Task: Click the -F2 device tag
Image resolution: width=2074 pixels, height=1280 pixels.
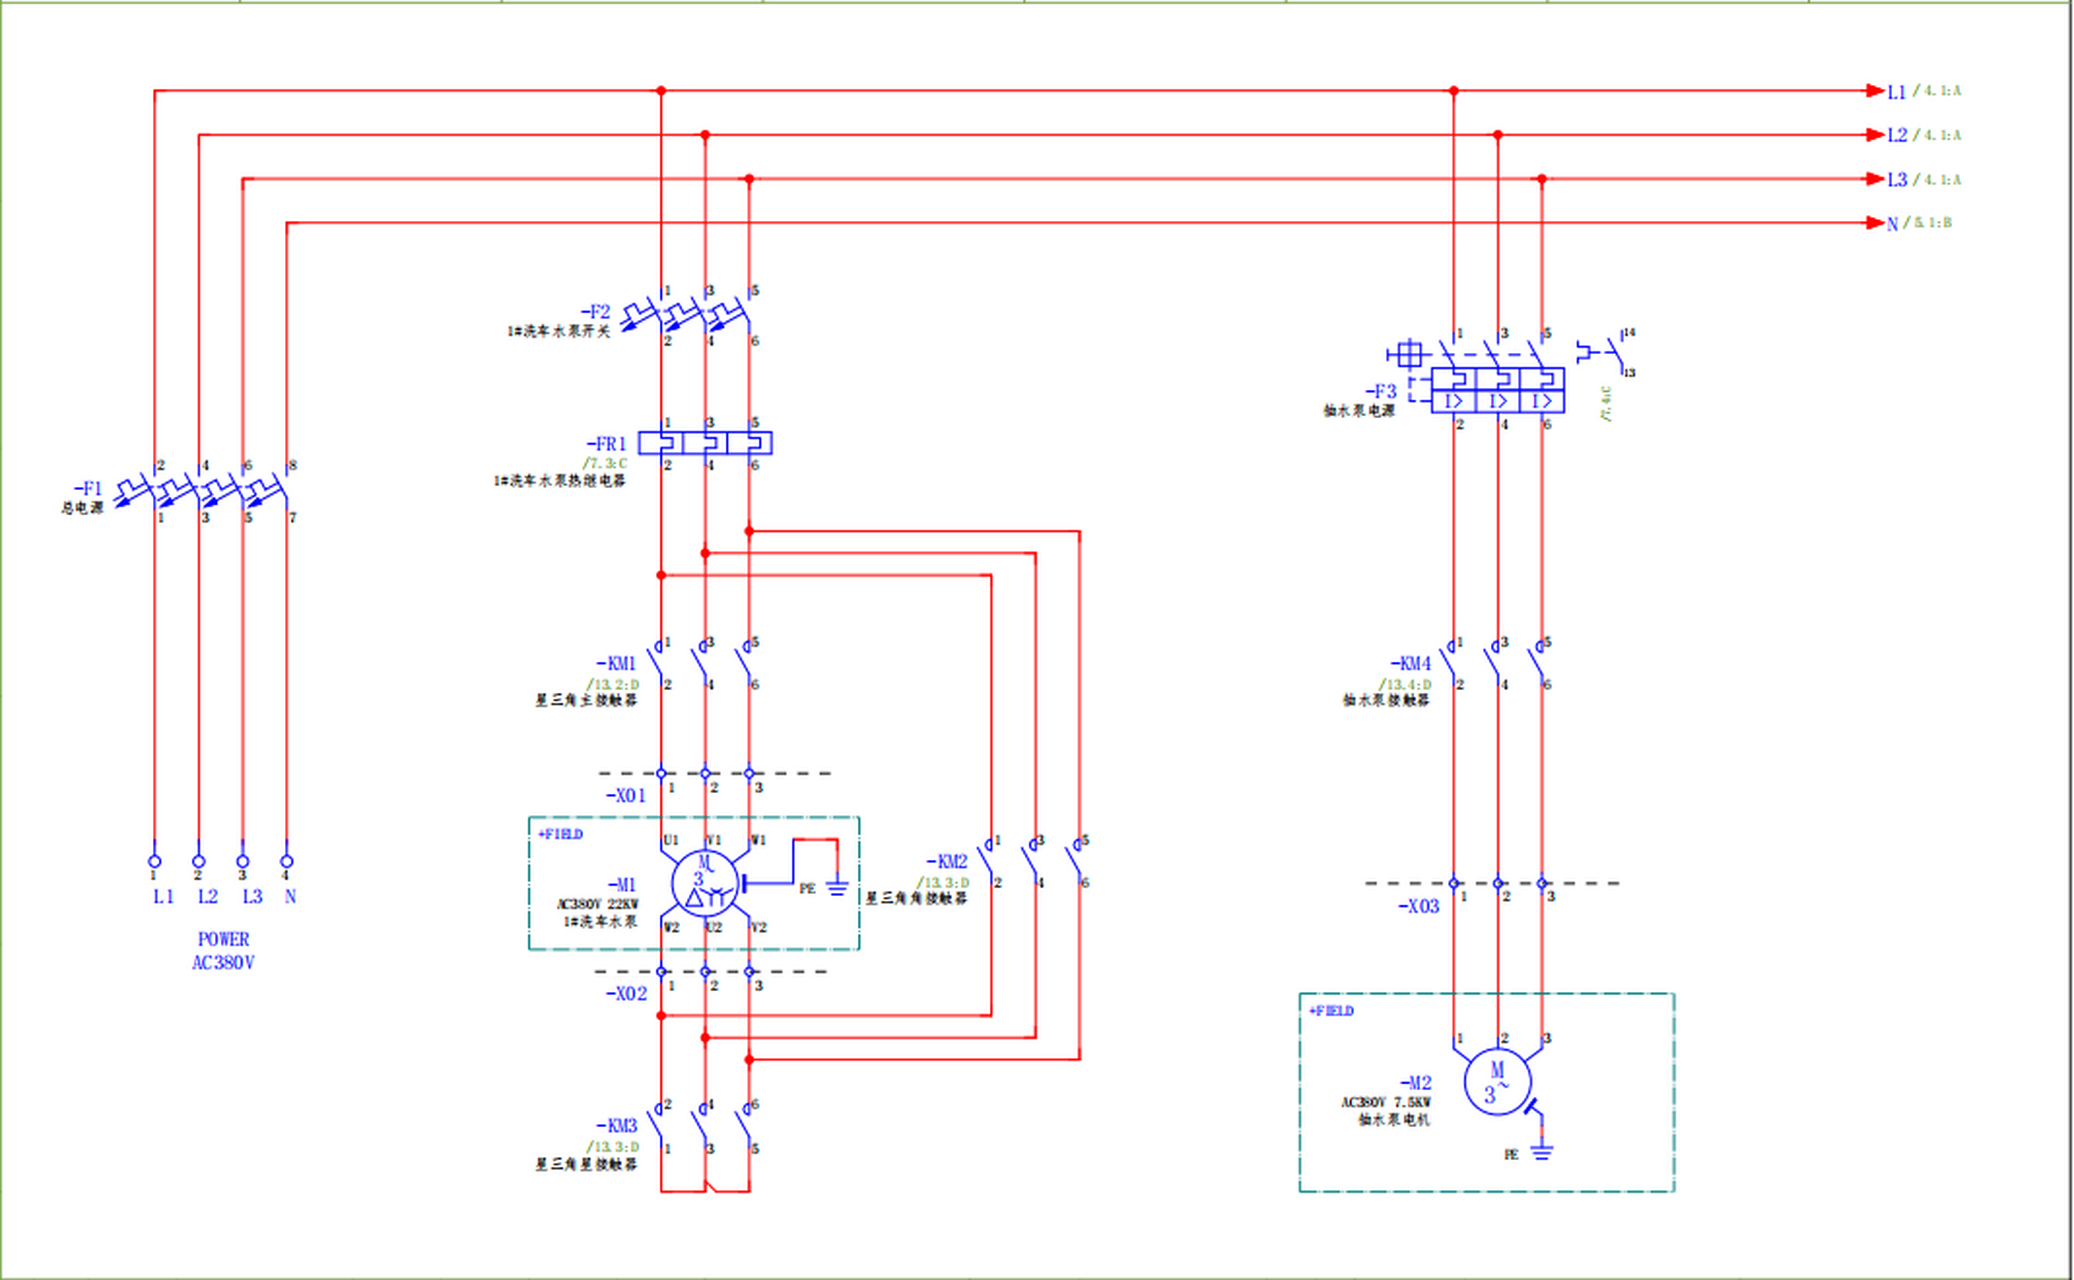Action: (x=595, y=312)
